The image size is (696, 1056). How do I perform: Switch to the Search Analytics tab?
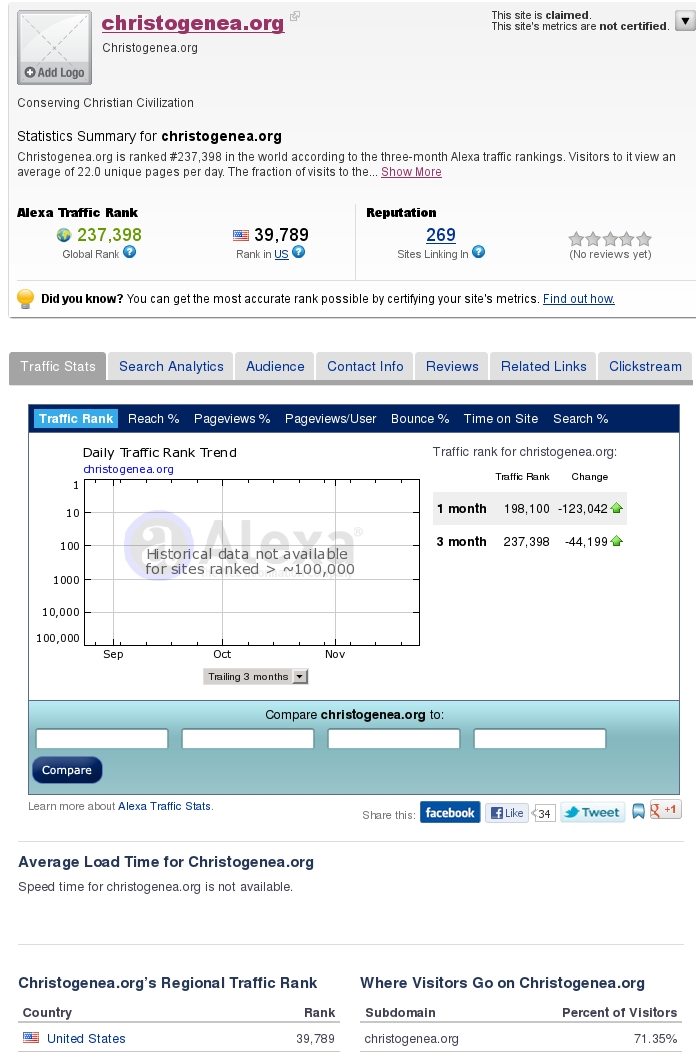coord(171,366)
